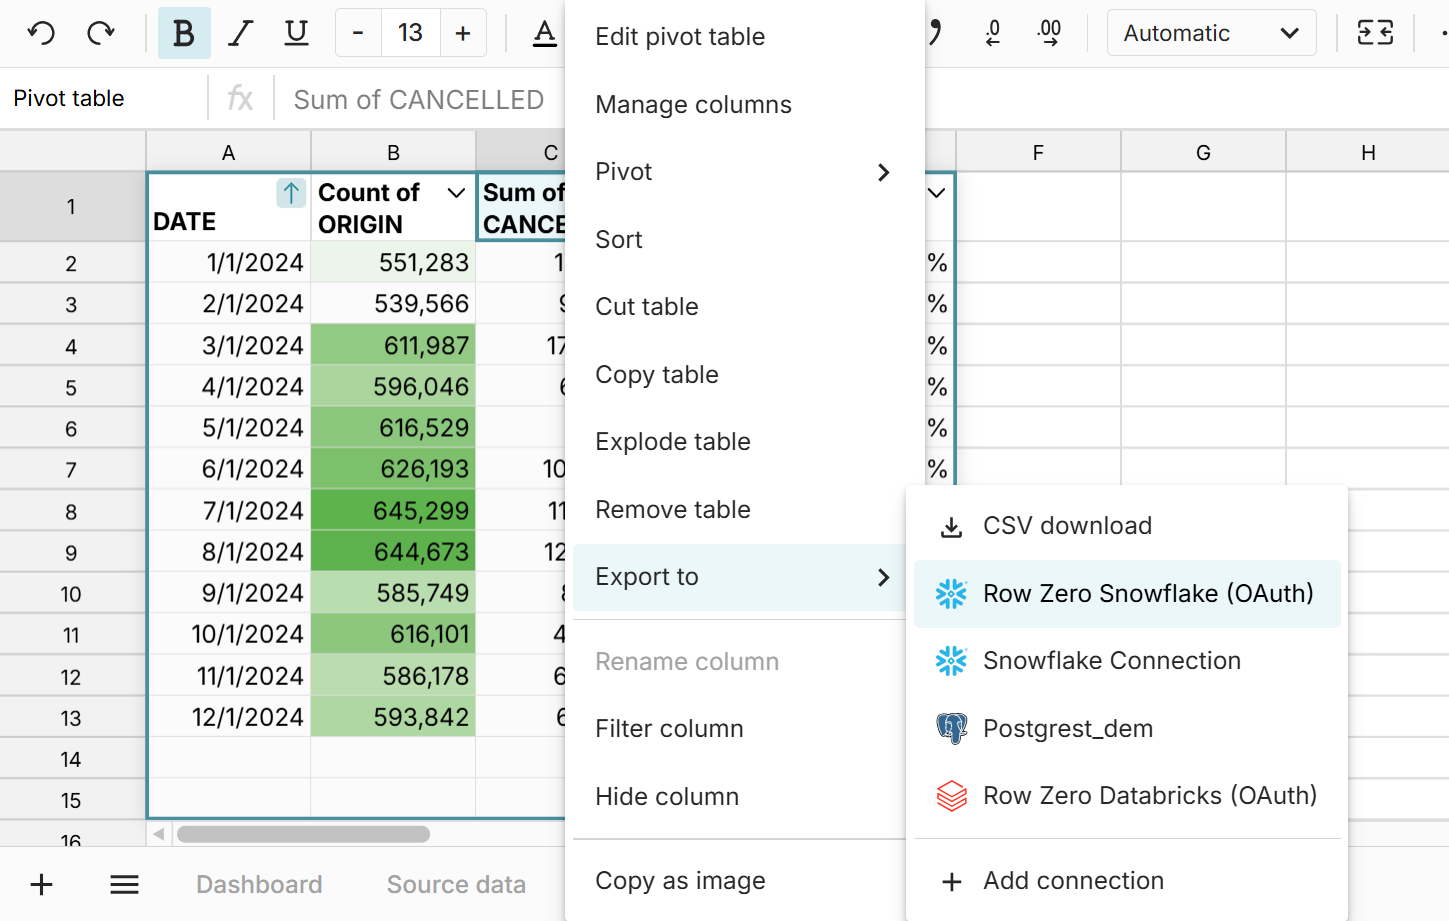
Task: Open the Count of ORIGIN column dropdown
Action: (456, 192)
